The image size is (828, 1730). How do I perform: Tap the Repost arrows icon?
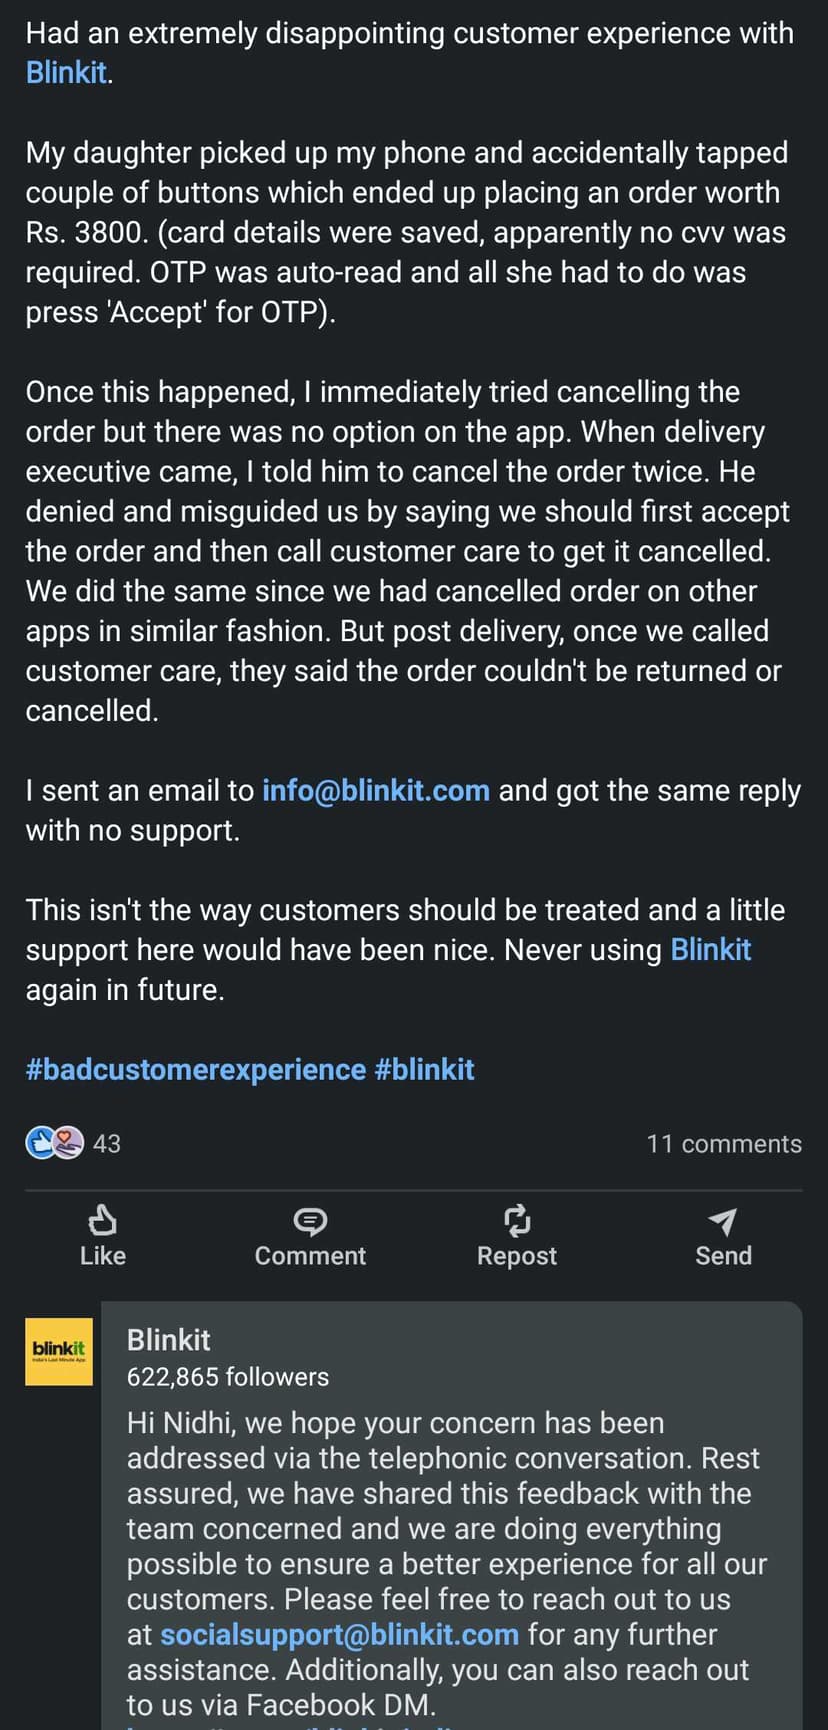click(x=516, y=1220)
